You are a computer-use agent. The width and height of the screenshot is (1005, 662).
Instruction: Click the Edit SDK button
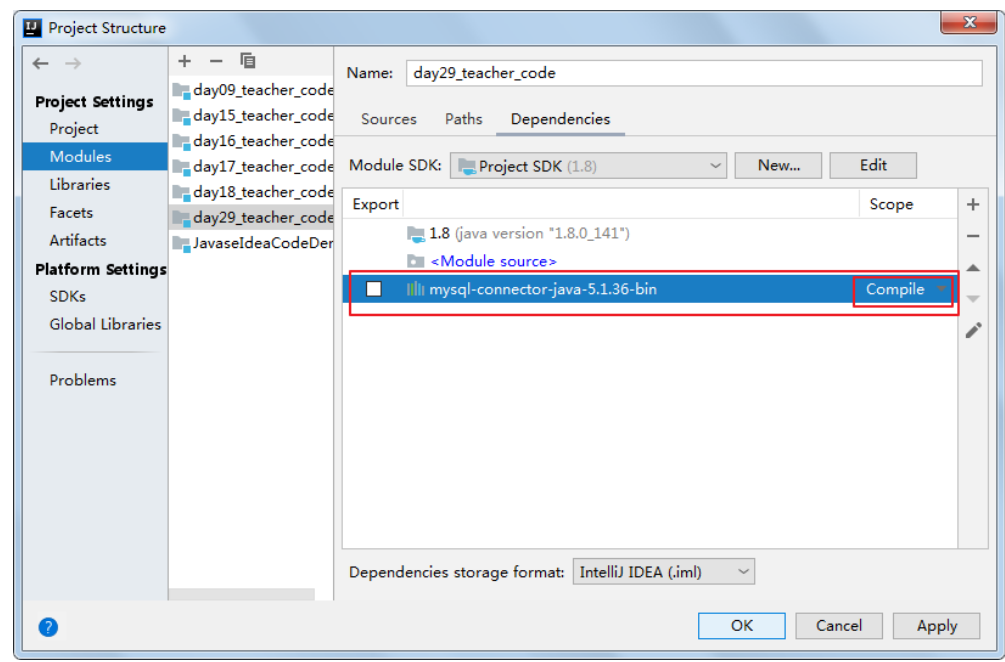click(873, 165)
